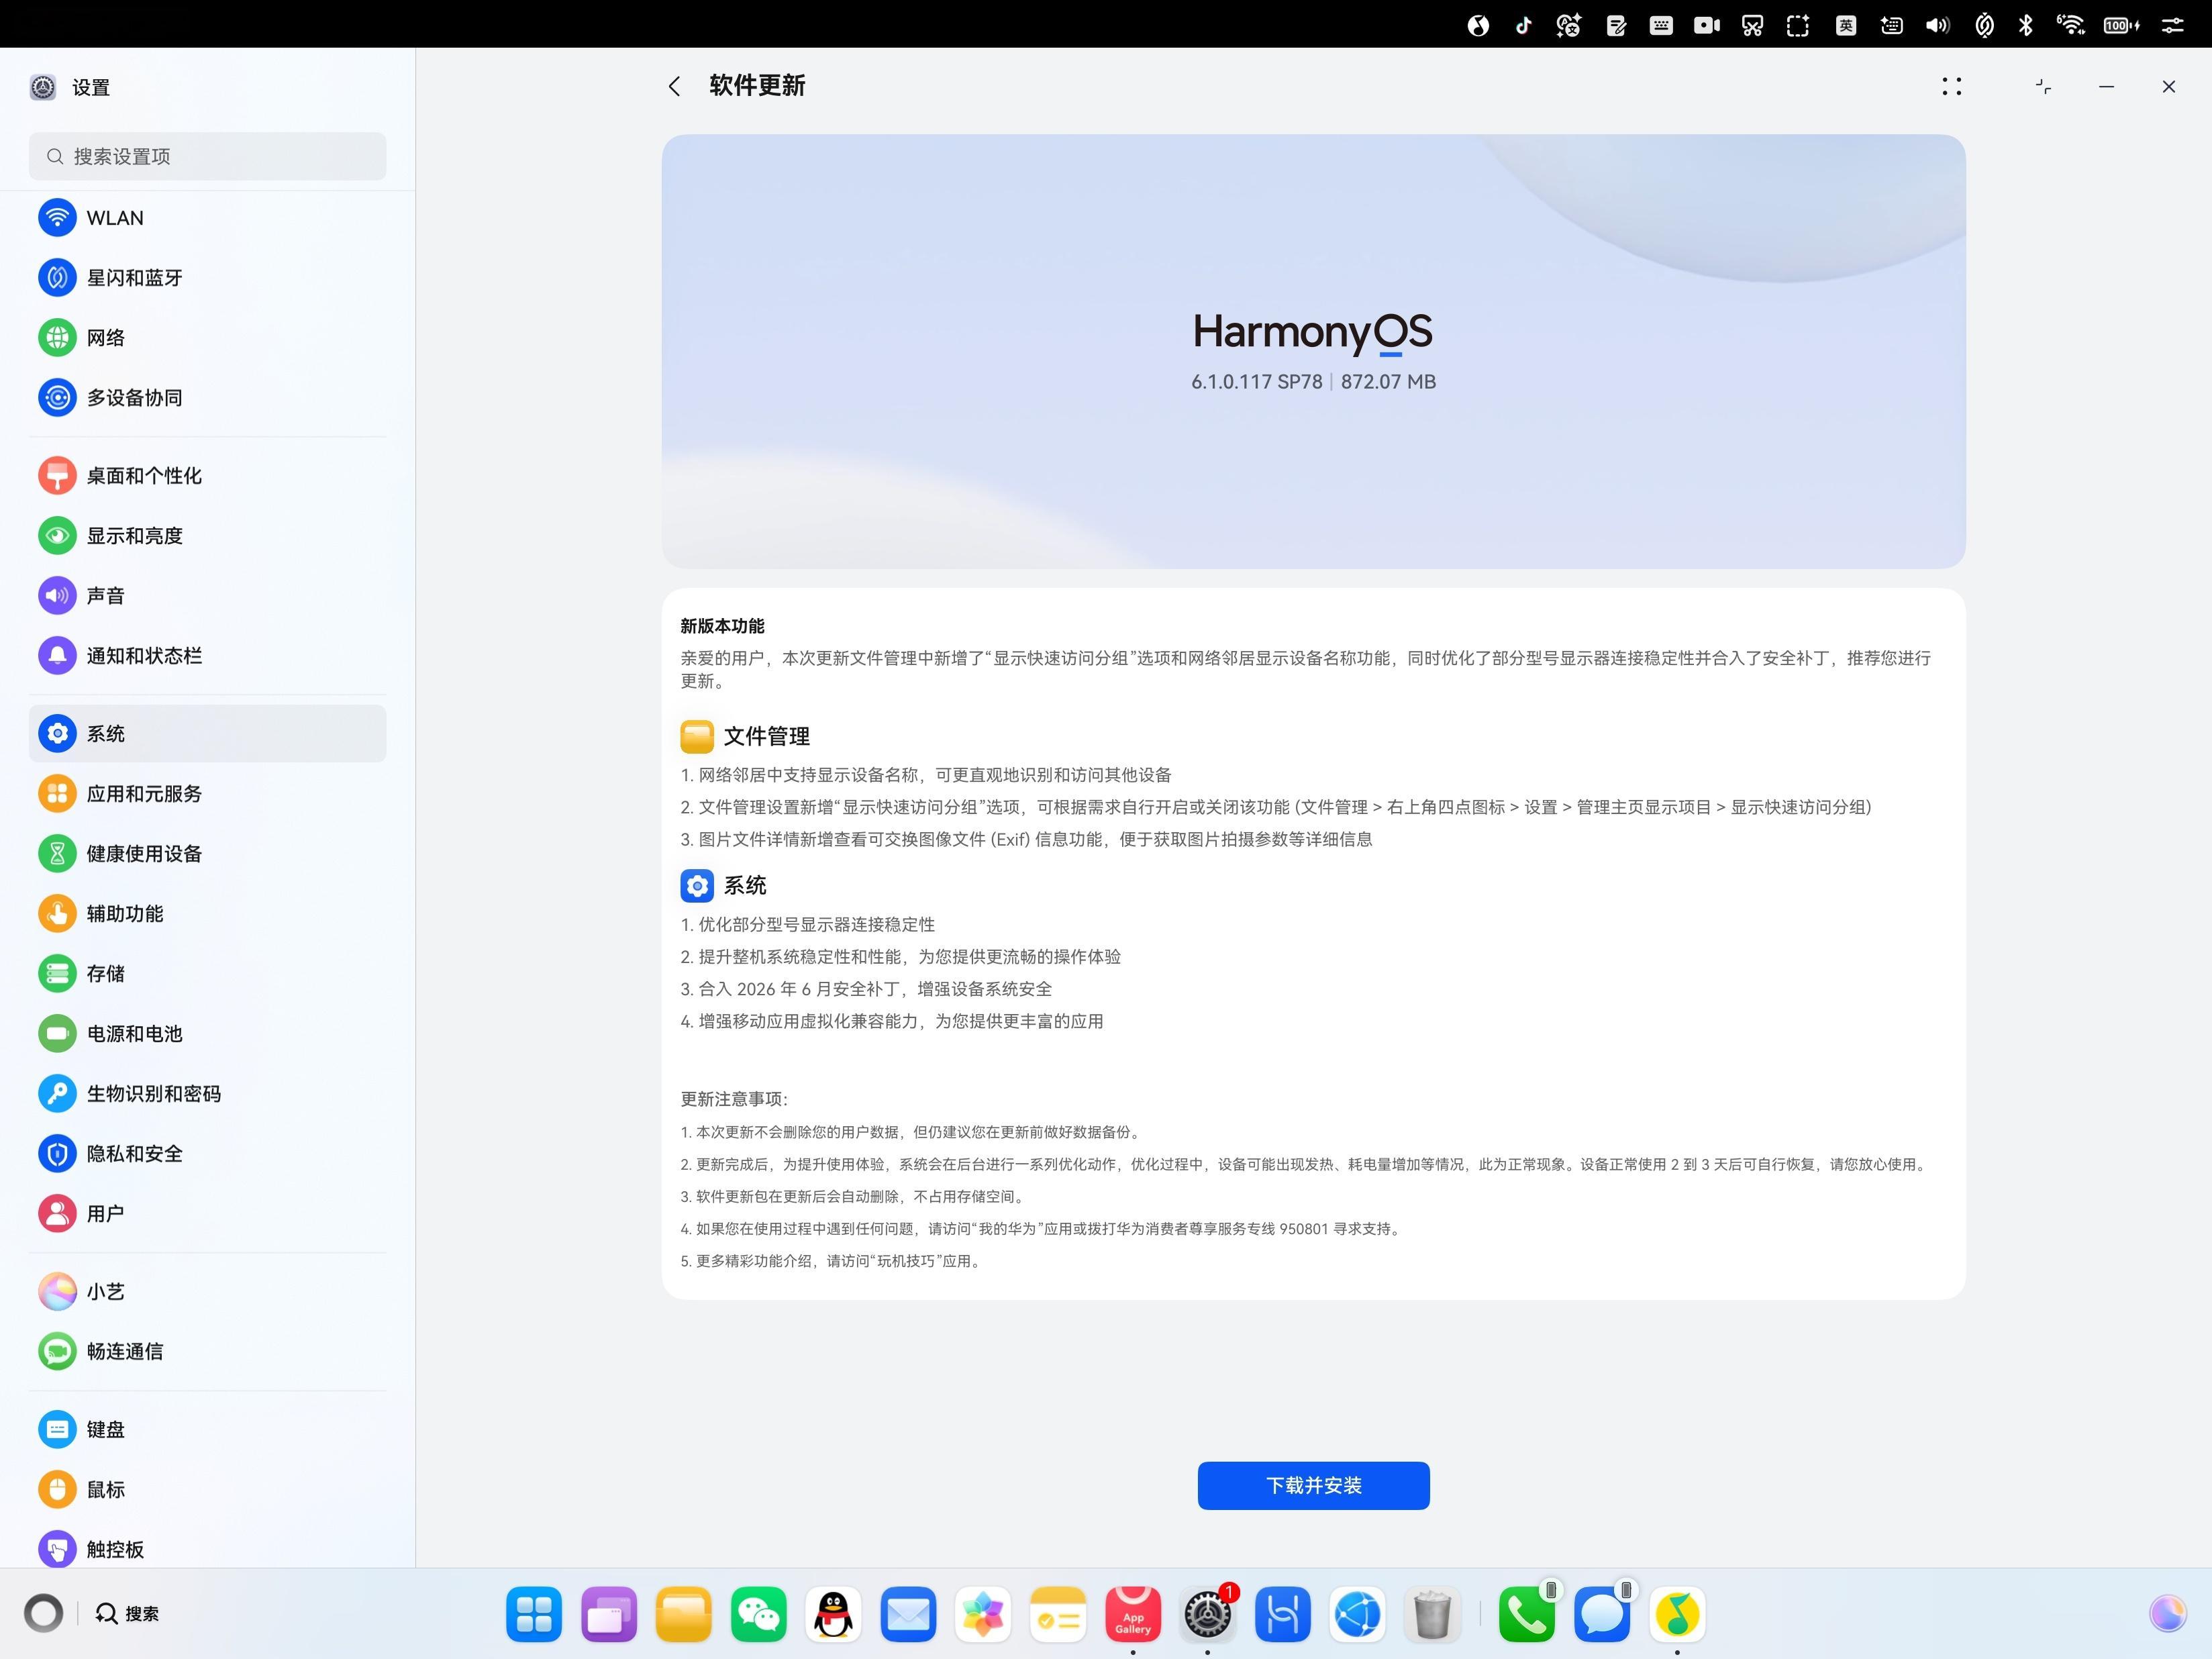Screen dimensions: 2212x1659
Task: Open 电源和电池 settings
Action: tap(207, 1034)
